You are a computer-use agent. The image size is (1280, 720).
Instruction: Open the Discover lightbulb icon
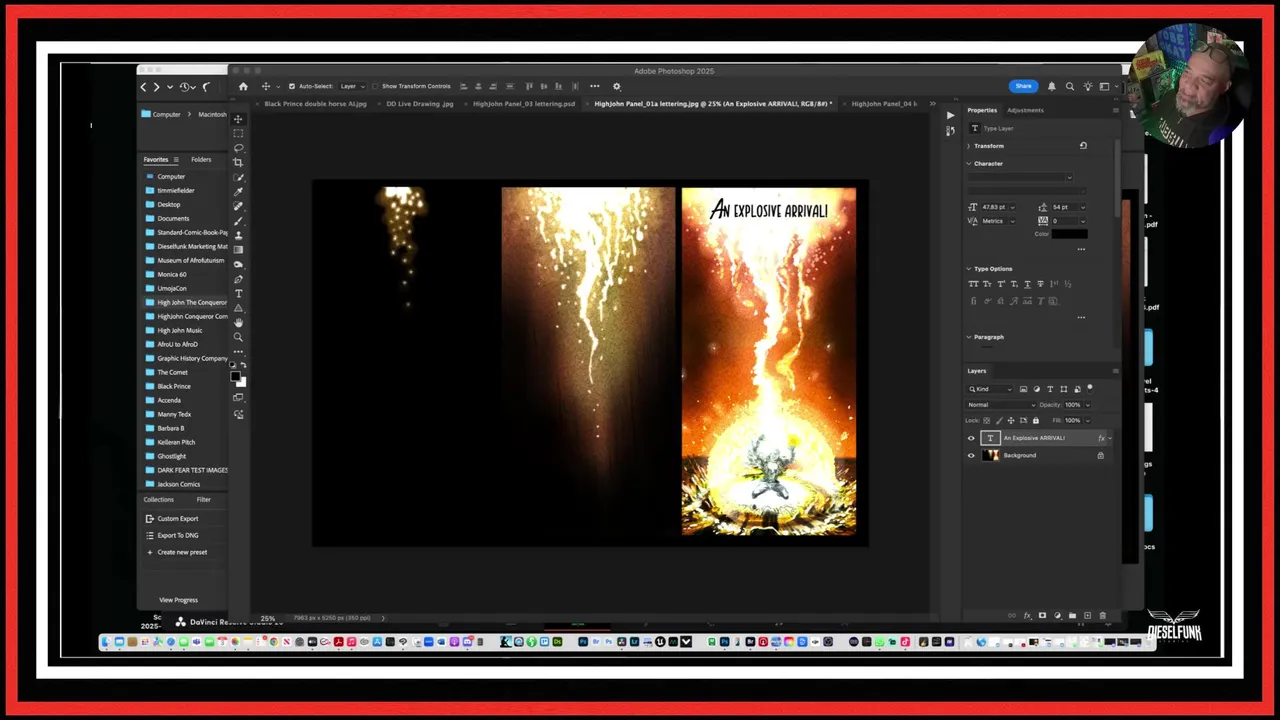pyautogui.click(x=1087, y=86)
